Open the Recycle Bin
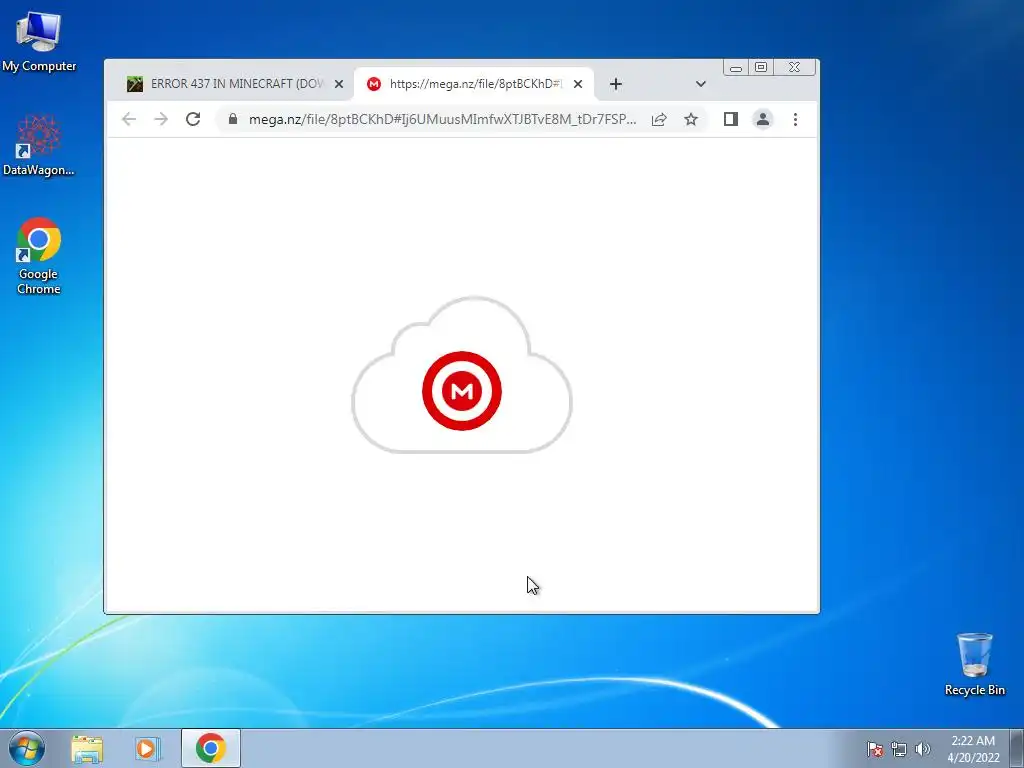1024x768 pixels. [x=974, y=664]
